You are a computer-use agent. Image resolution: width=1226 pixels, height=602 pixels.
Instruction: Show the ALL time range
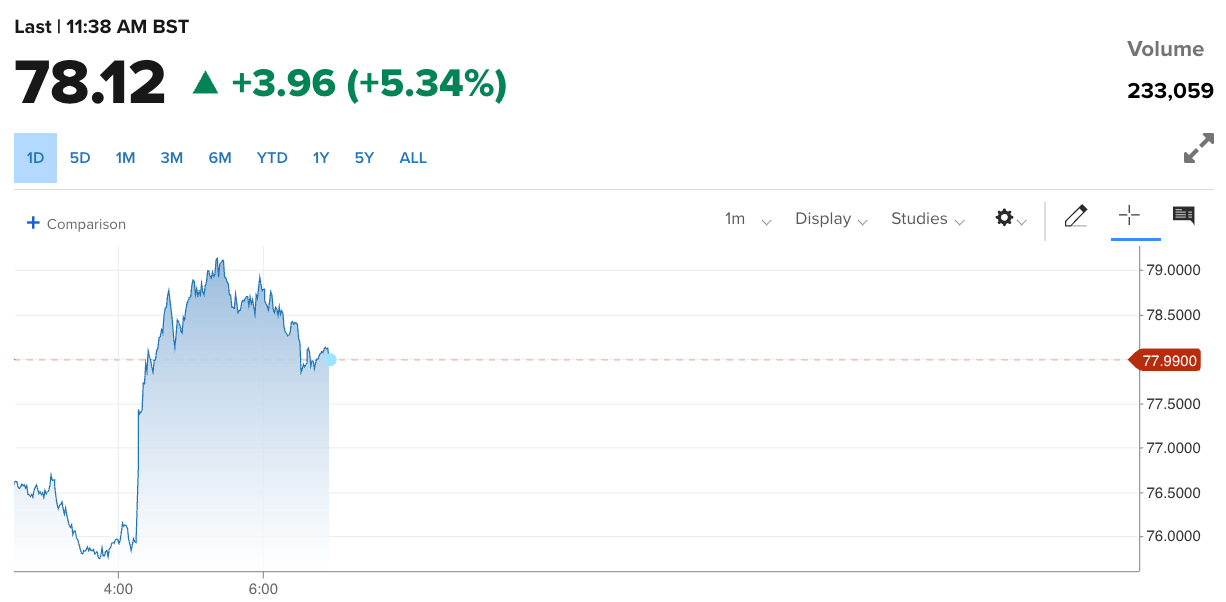(413, 158)
